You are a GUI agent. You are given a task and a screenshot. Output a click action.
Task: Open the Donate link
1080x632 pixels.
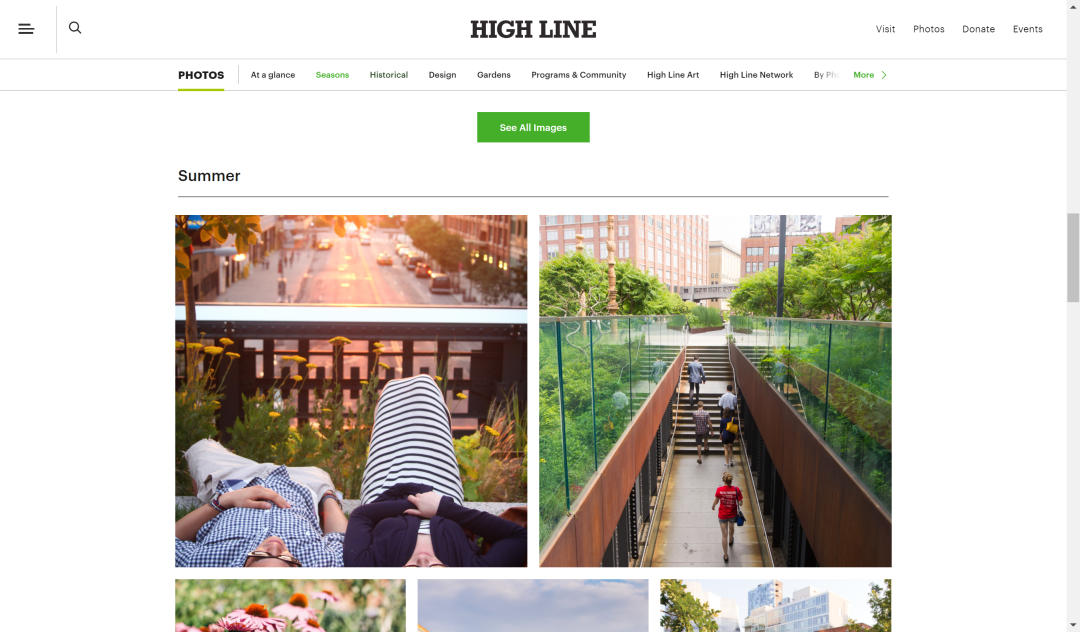tap(978, 29)
